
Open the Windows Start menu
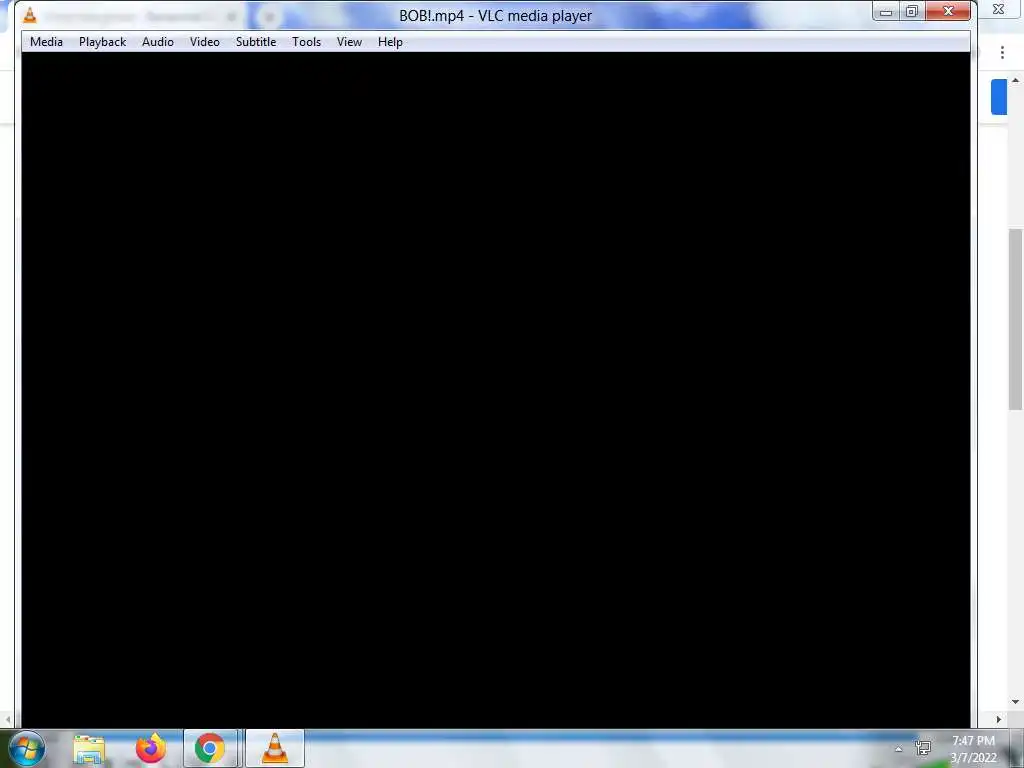point(27,748)
